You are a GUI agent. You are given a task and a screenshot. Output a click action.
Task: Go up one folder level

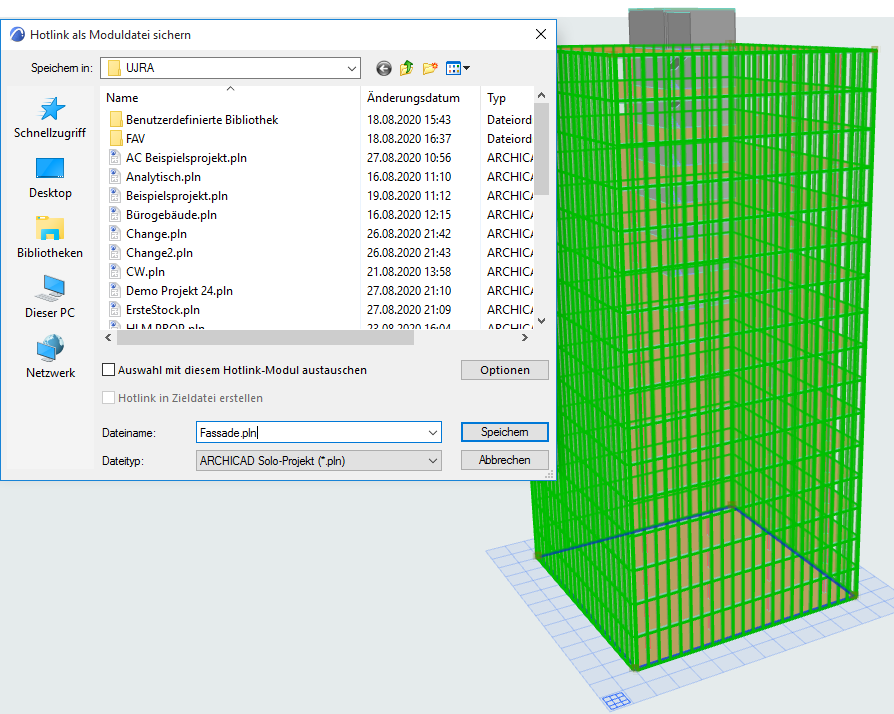(x=407, y=68)
